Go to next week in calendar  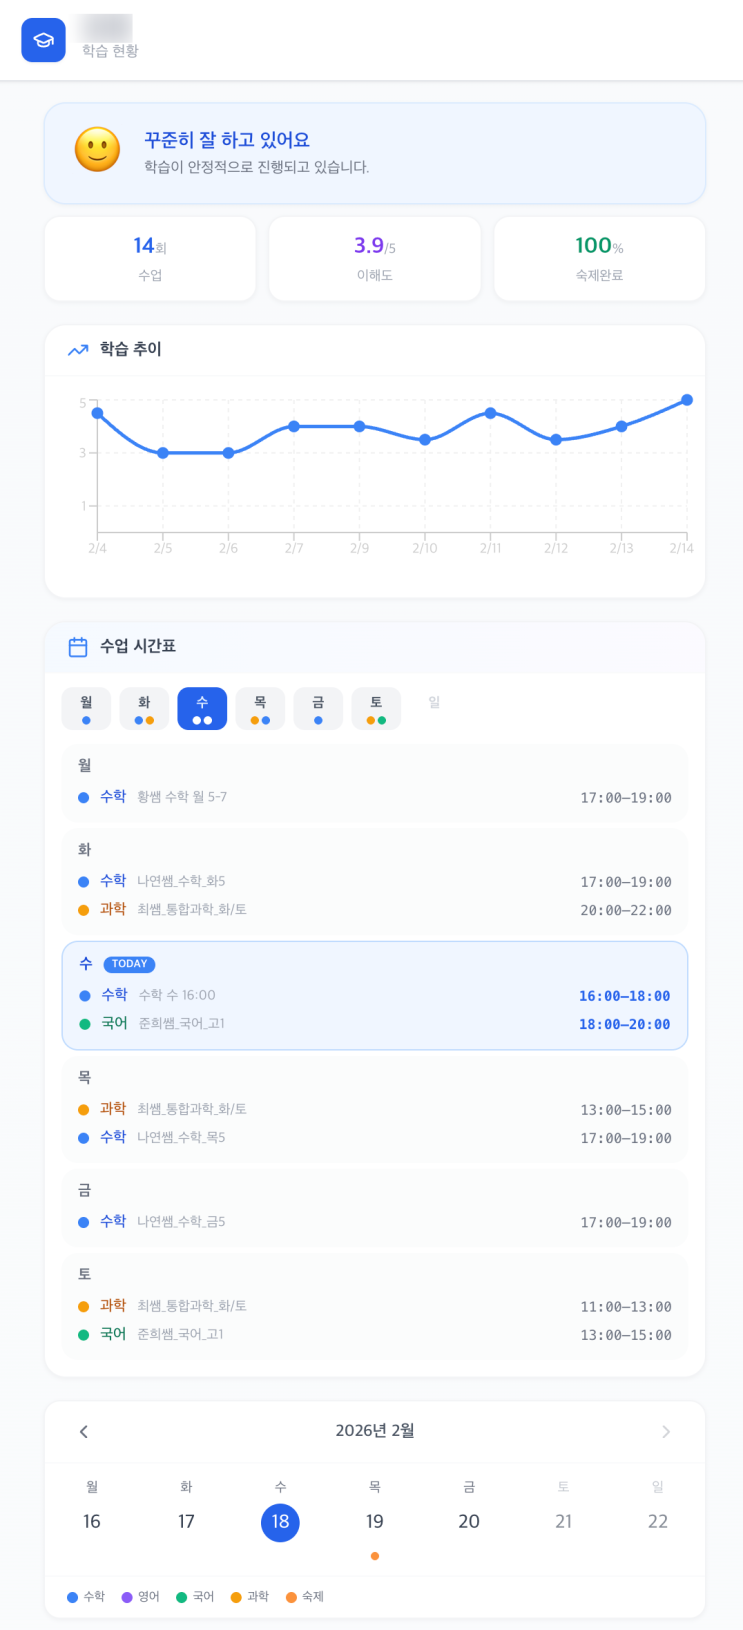point(666,1432)
